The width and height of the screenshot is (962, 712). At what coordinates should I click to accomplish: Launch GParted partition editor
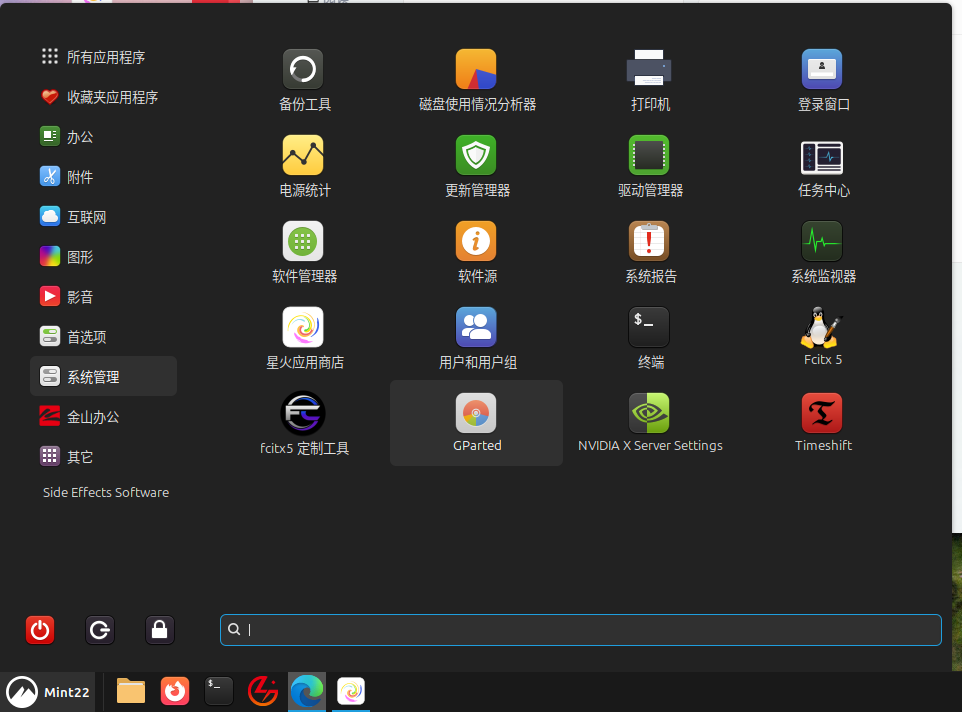(477, 424)
